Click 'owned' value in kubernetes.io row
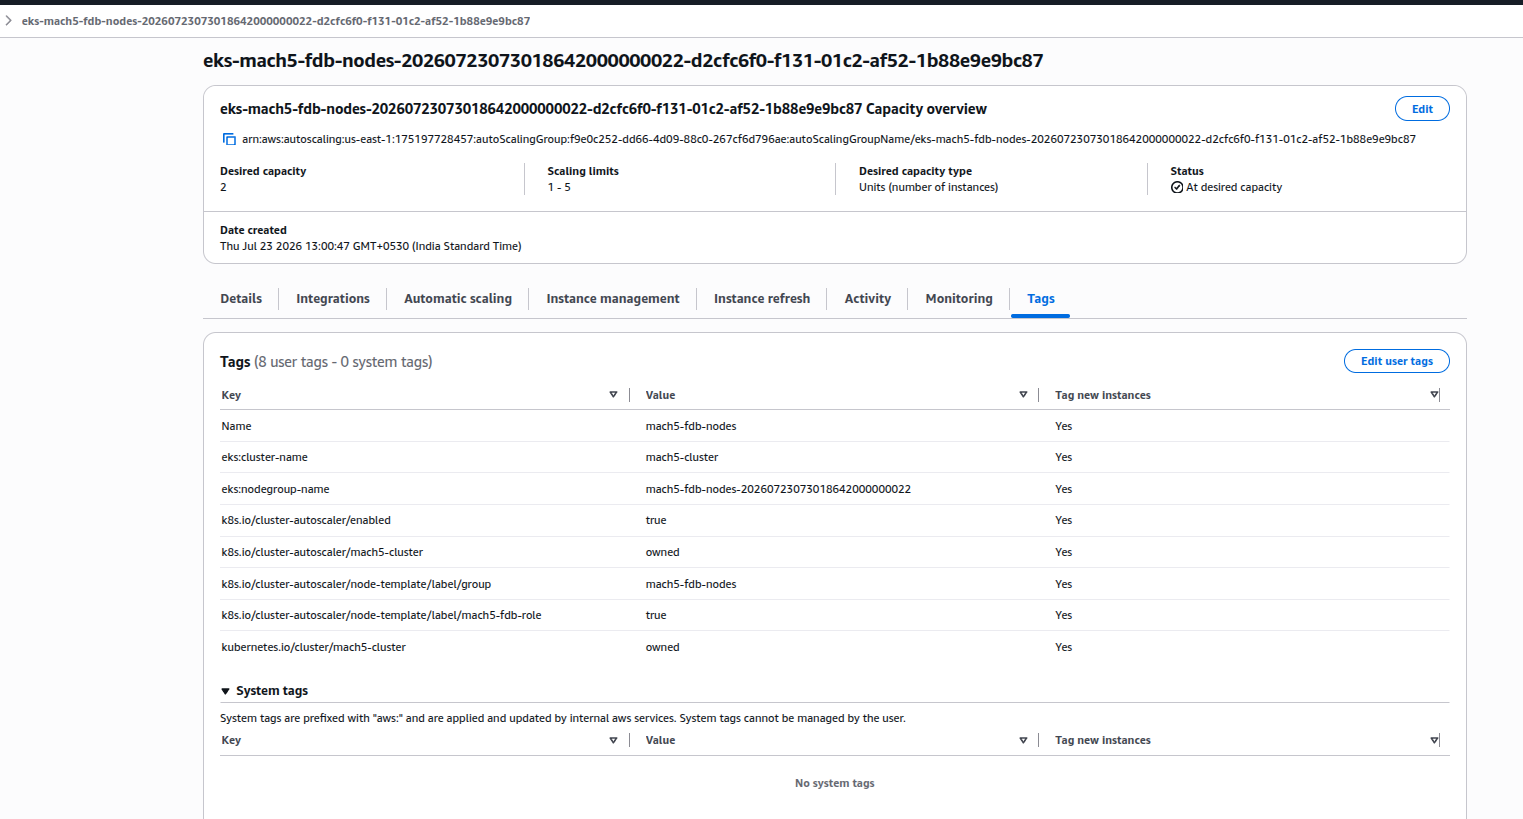 click(x=662, y=647)
